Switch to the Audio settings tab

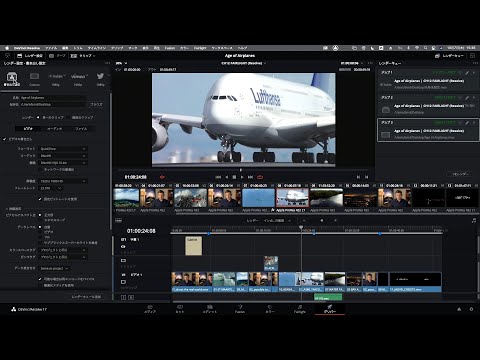tap(54, 128)
